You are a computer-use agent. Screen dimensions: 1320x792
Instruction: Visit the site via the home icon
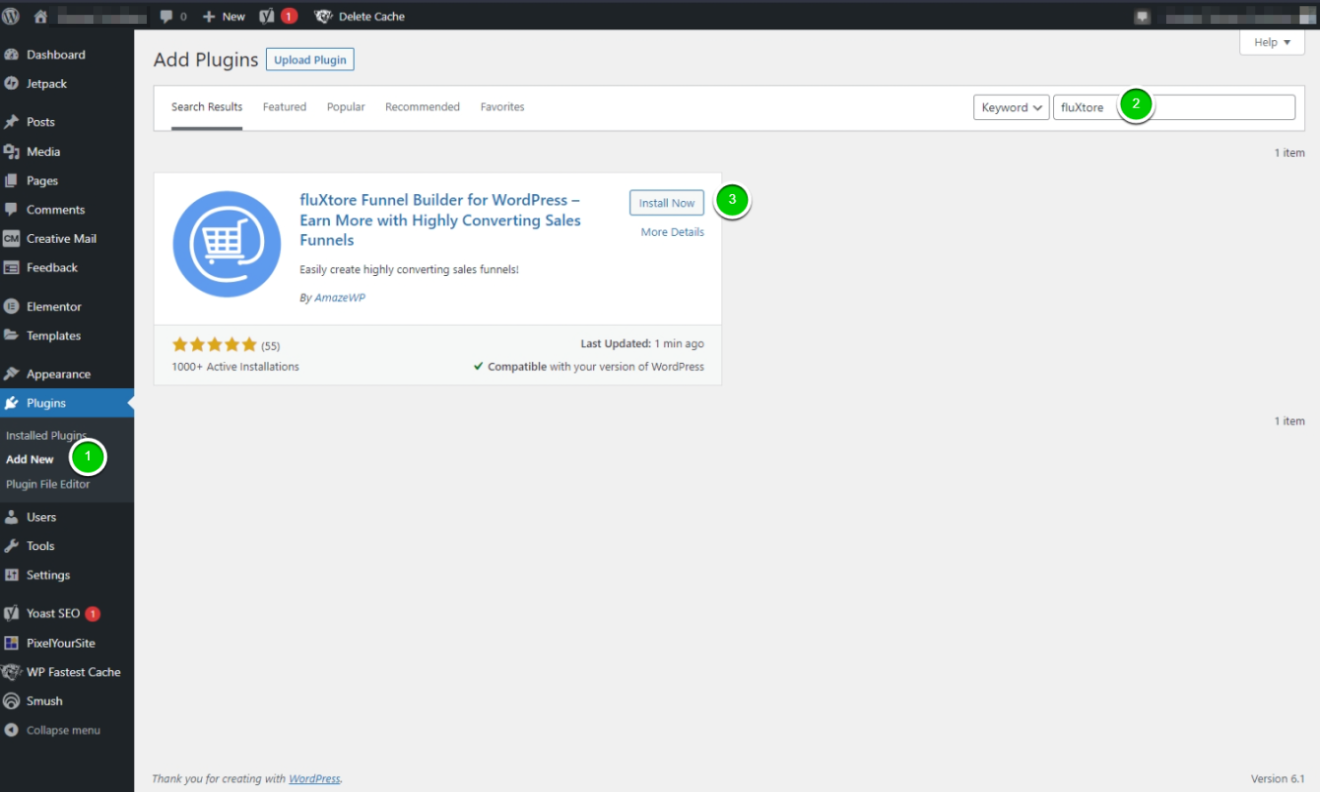(x=38, y=15)
